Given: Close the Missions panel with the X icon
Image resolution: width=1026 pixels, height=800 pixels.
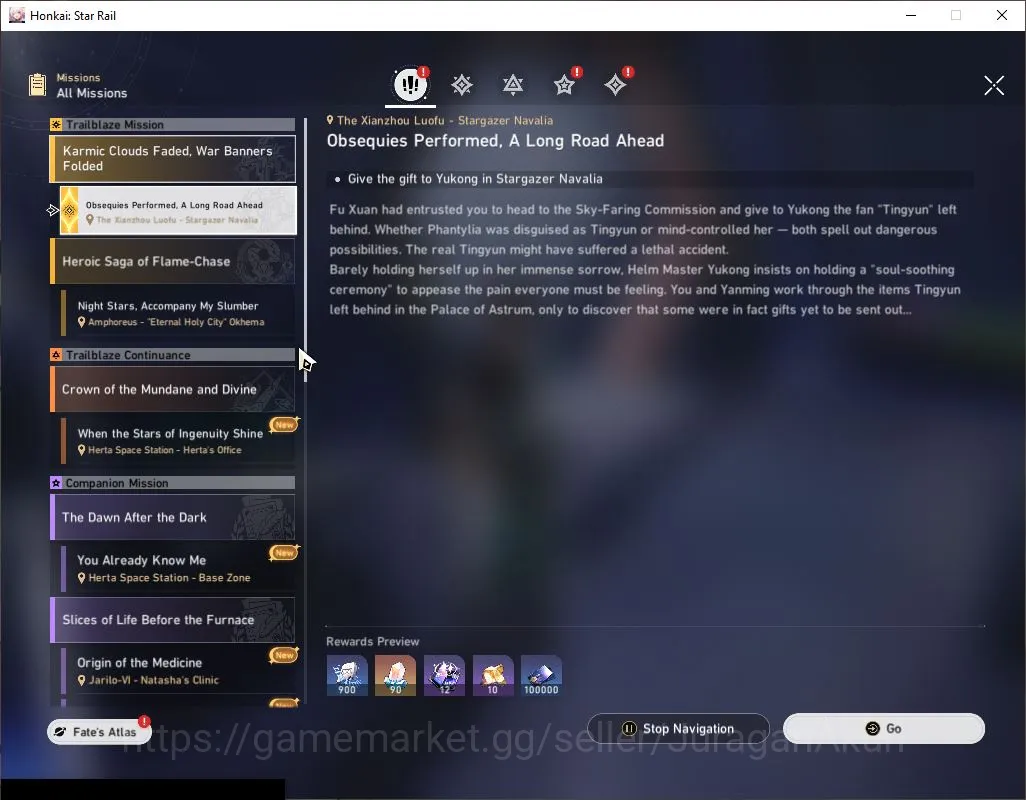Looking at the screenshot, I should pos(994,85).
